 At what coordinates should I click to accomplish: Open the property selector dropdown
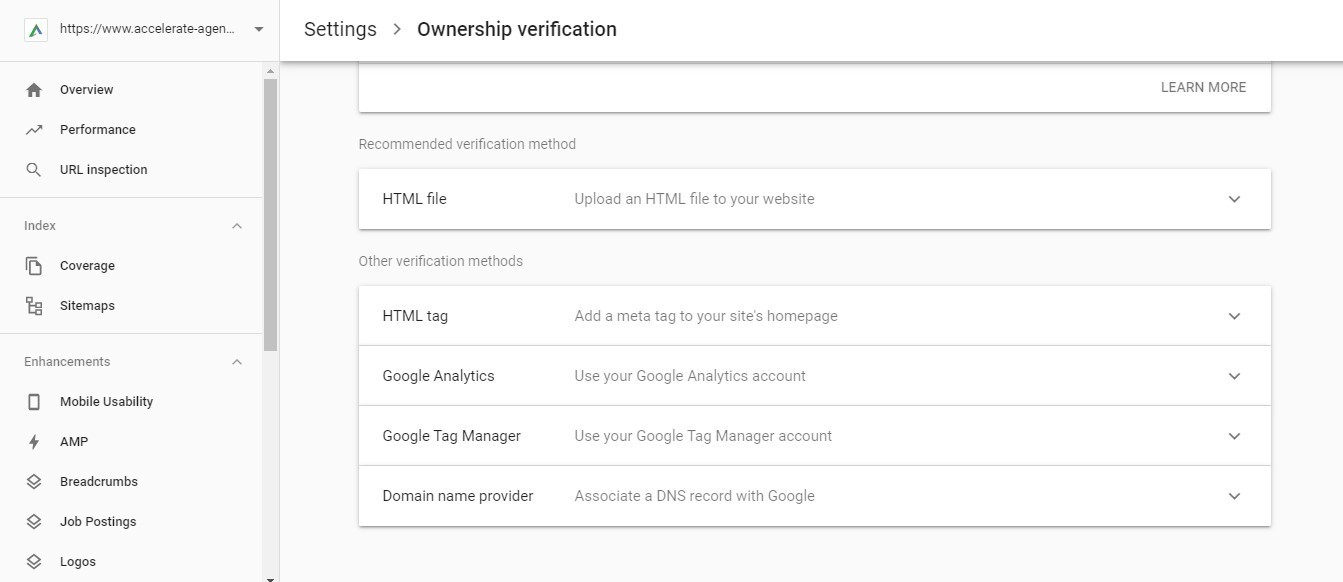[259, 30]
